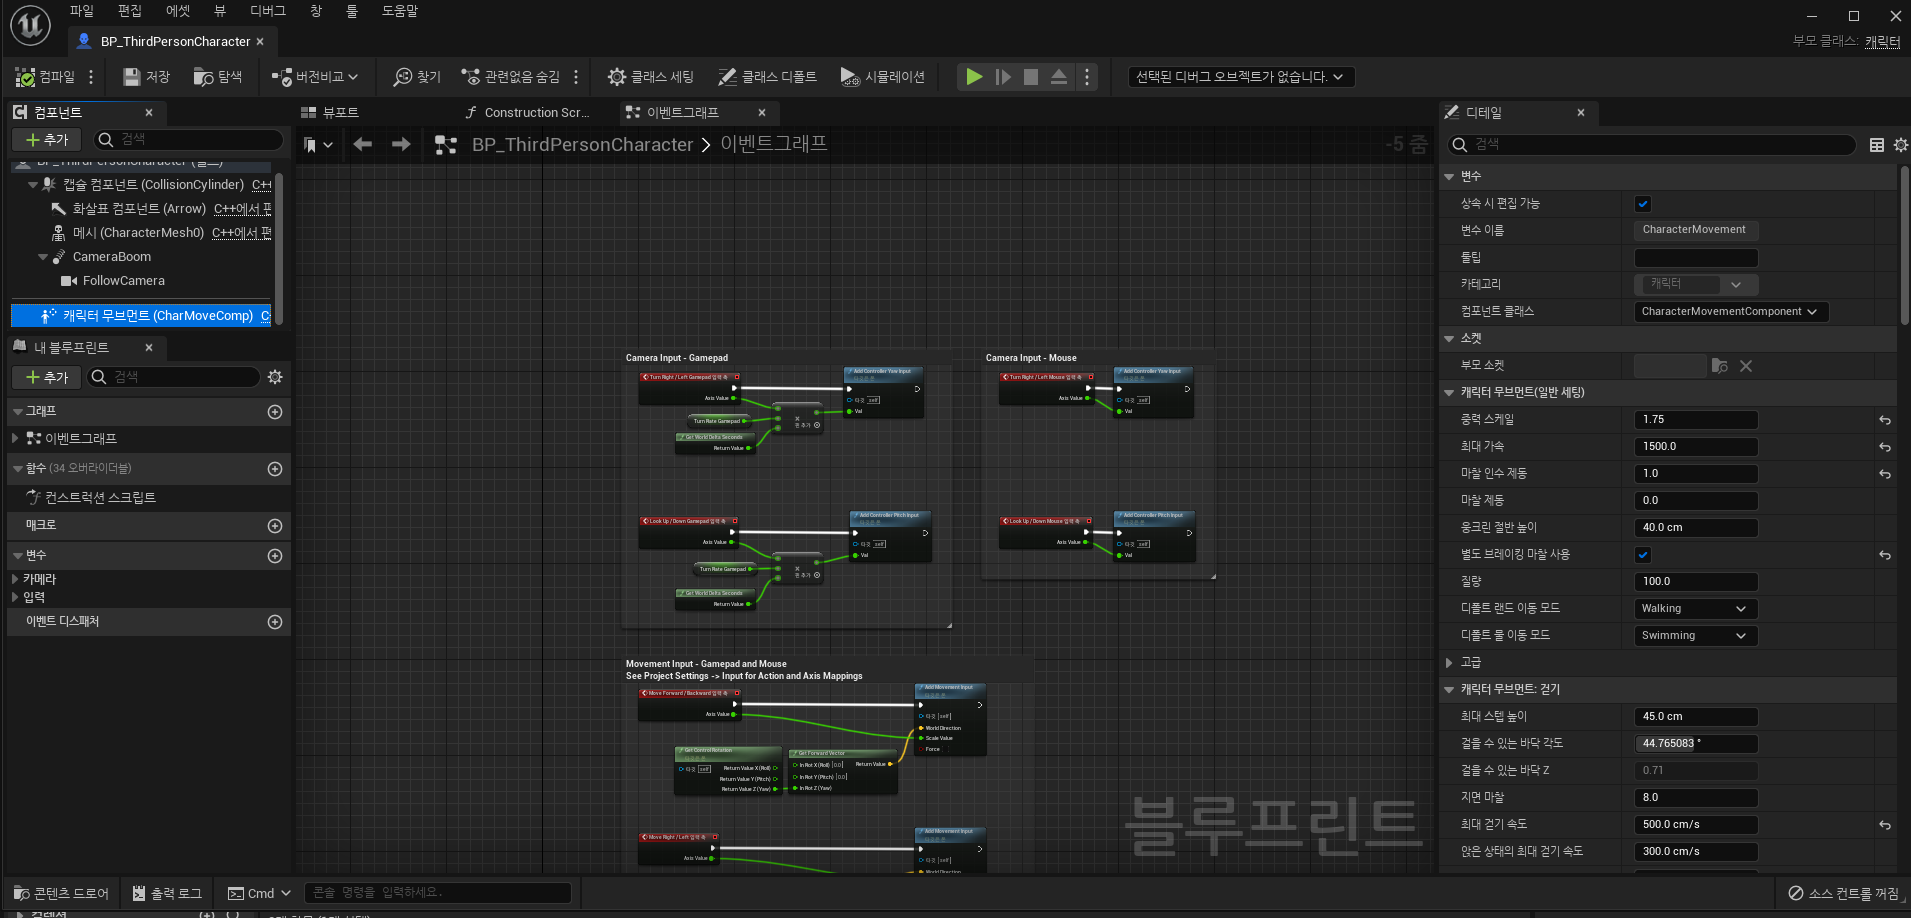Viewport: 1911px width, 918px height.
Task: Open CharacterMovementComponent class dropdown
Action: [1731, 312]
